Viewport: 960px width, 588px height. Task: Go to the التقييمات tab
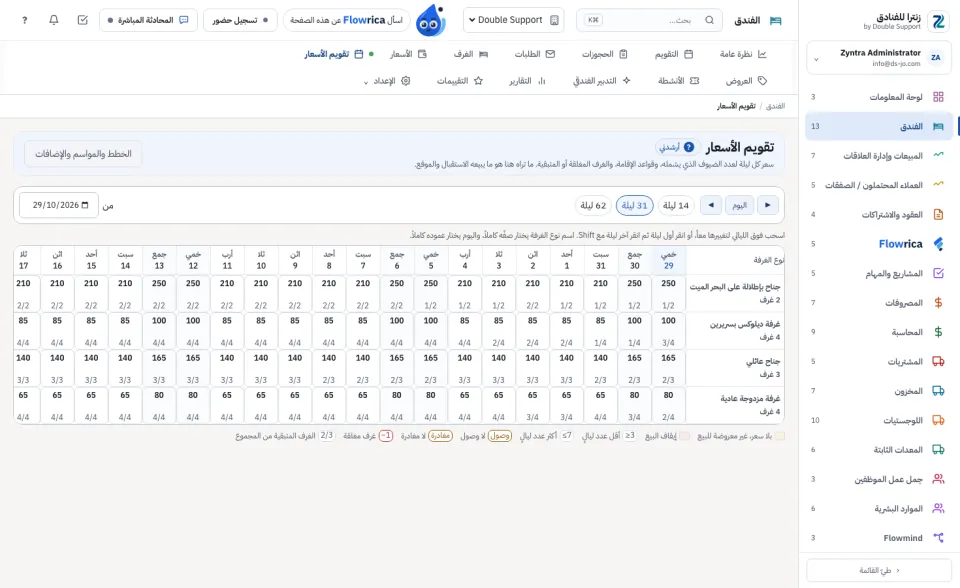pyautogui.click(x=460, y=81)
